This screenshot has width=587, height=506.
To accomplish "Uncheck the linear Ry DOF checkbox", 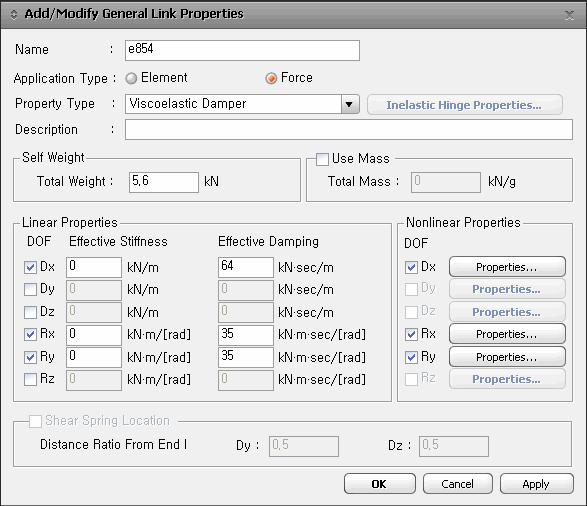I will click(x=30, y=357).
